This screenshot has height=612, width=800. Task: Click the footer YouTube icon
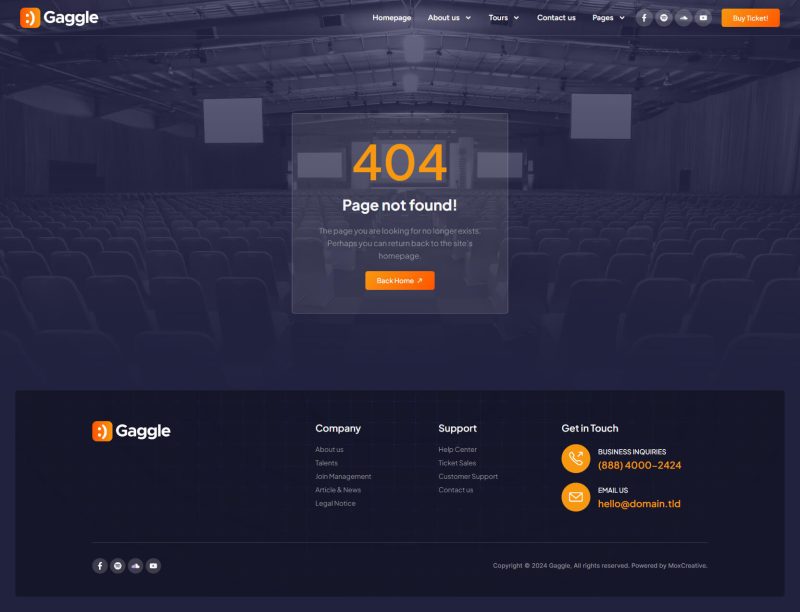[153, 566]
